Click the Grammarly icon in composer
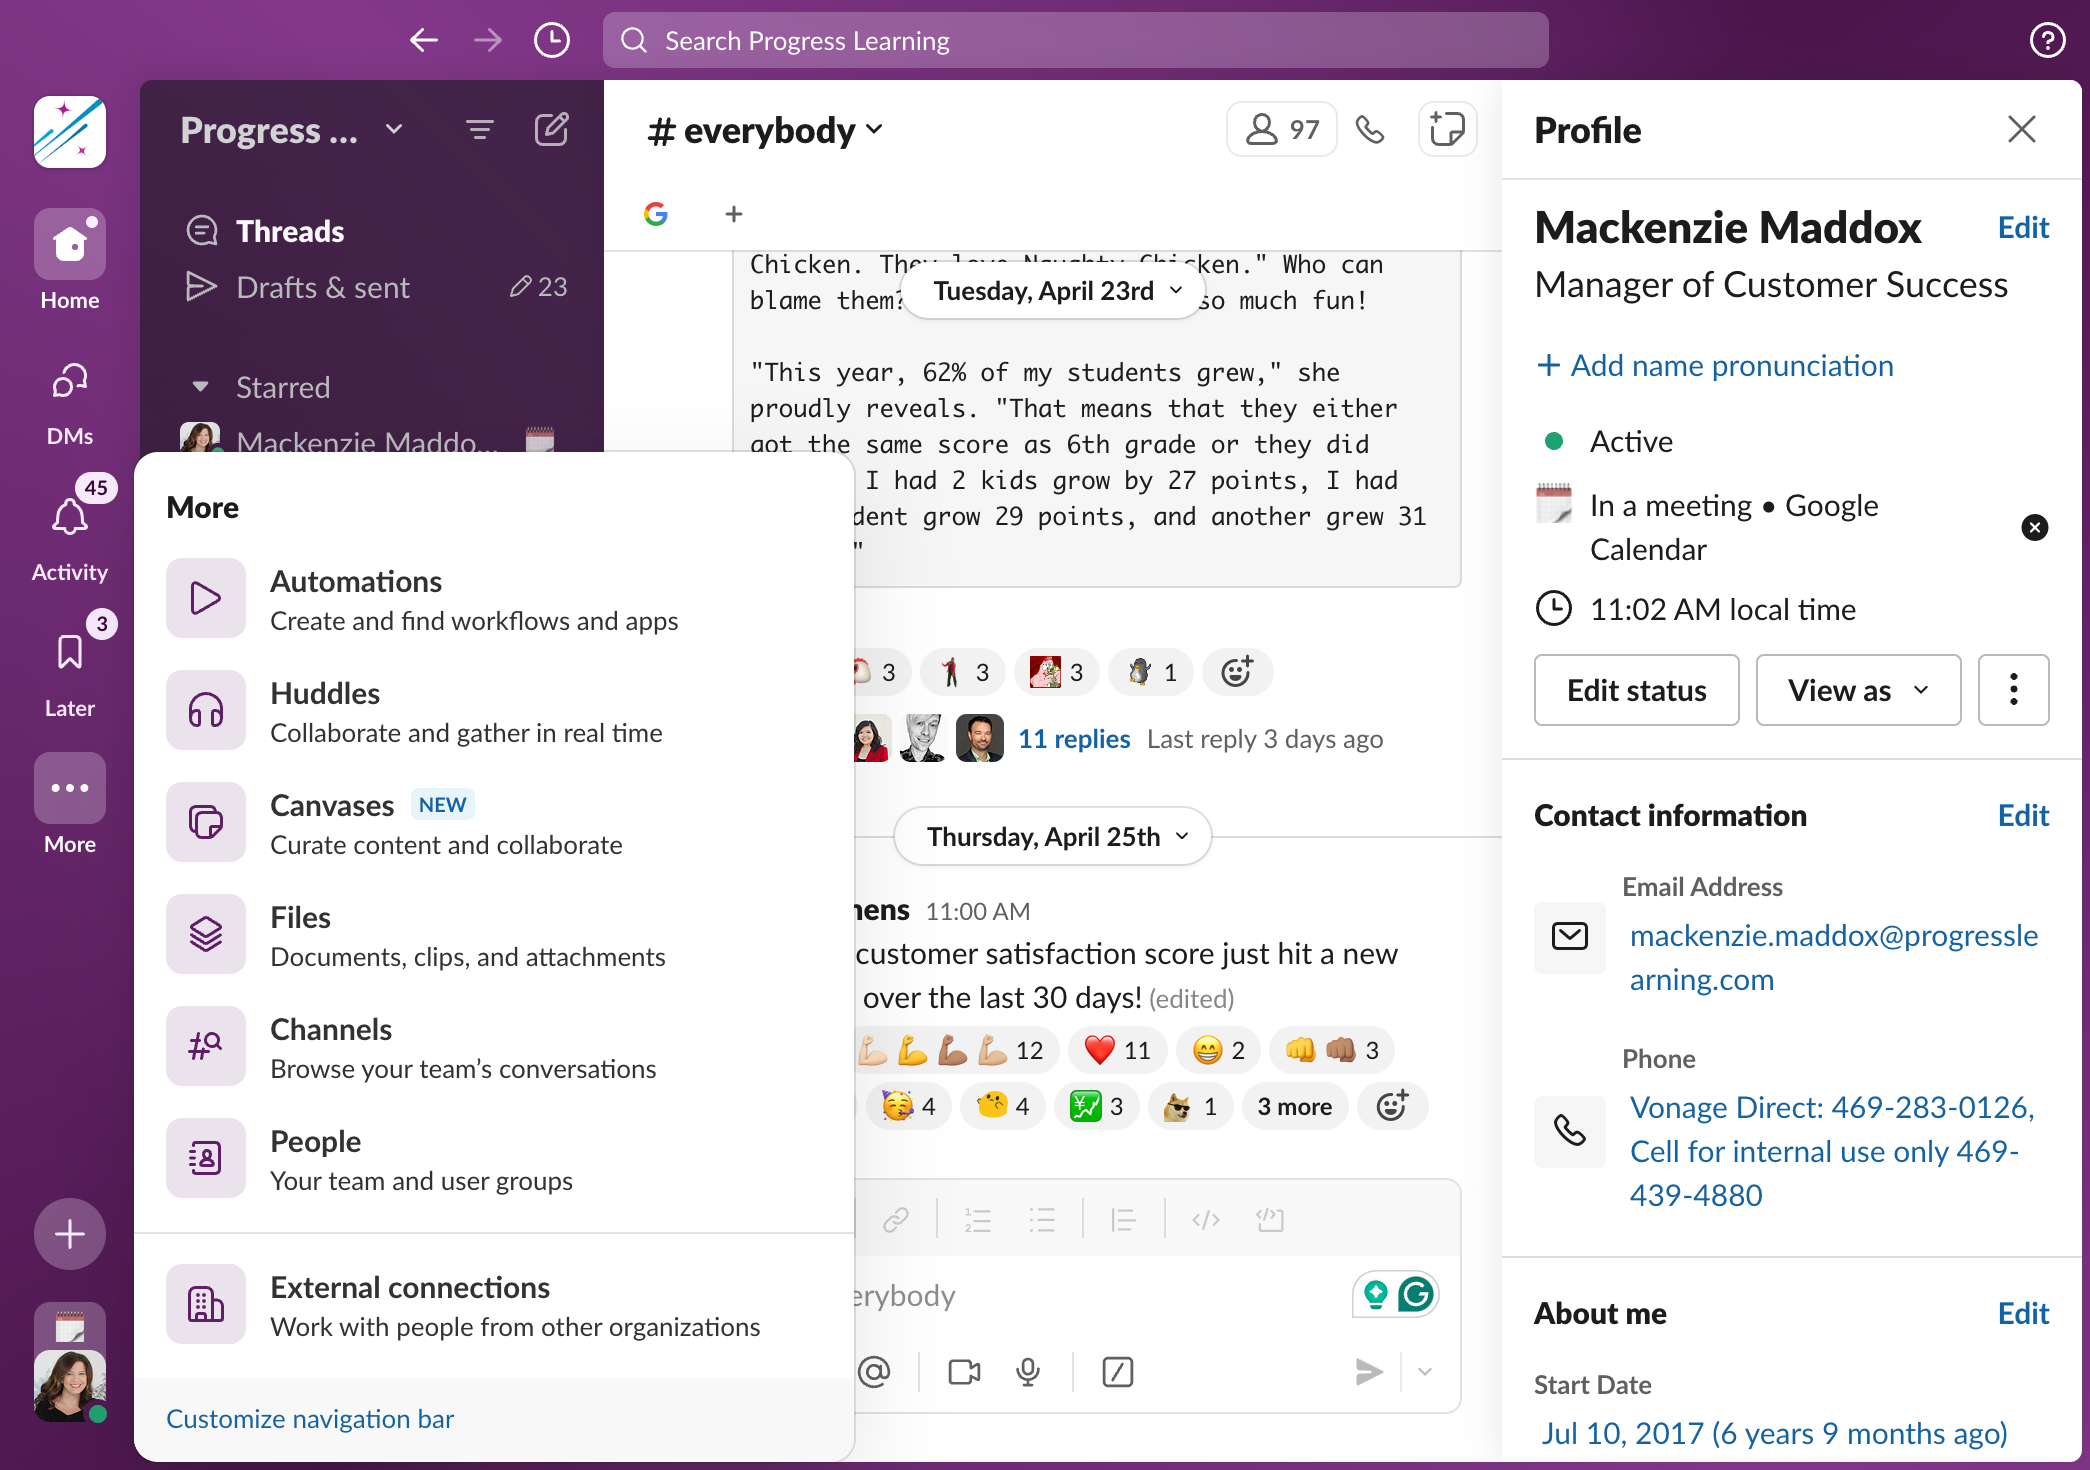2090x1470 pixels. tap(1416, 1294)
